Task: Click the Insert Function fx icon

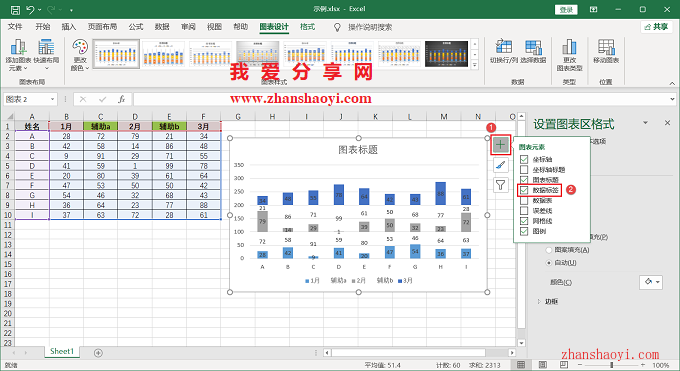Action: [121, 99]
